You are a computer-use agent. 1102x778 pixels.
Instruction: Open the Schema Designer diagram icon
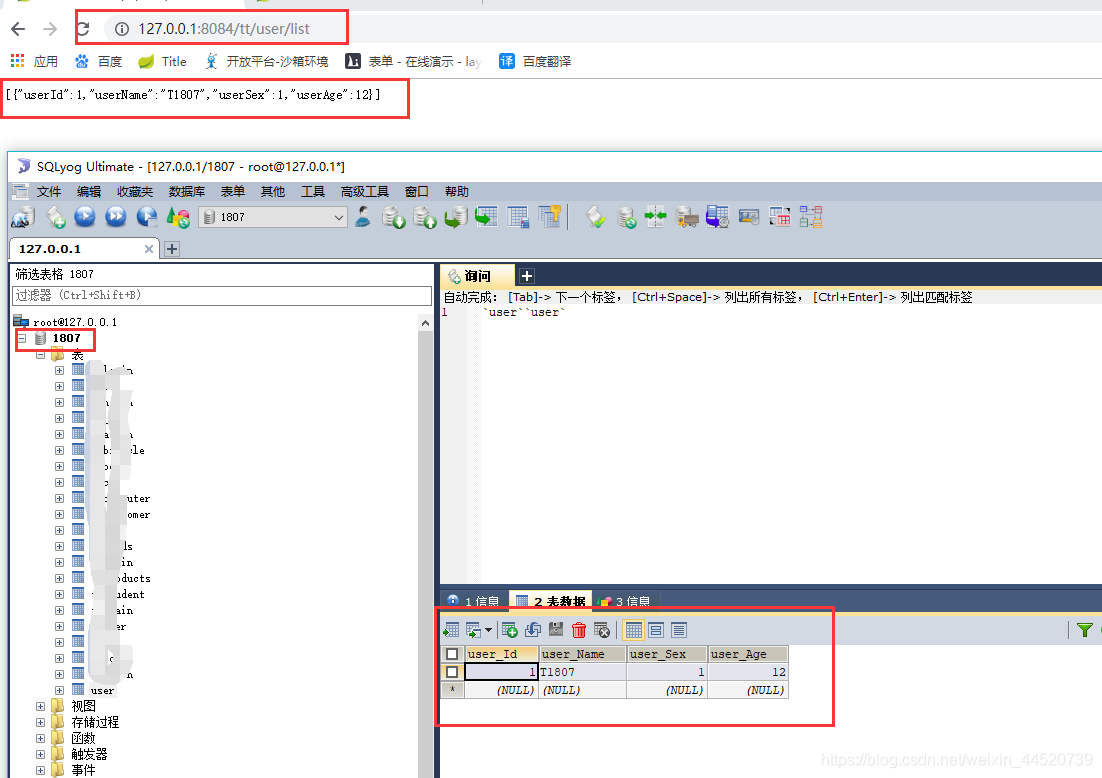(810, 217)
